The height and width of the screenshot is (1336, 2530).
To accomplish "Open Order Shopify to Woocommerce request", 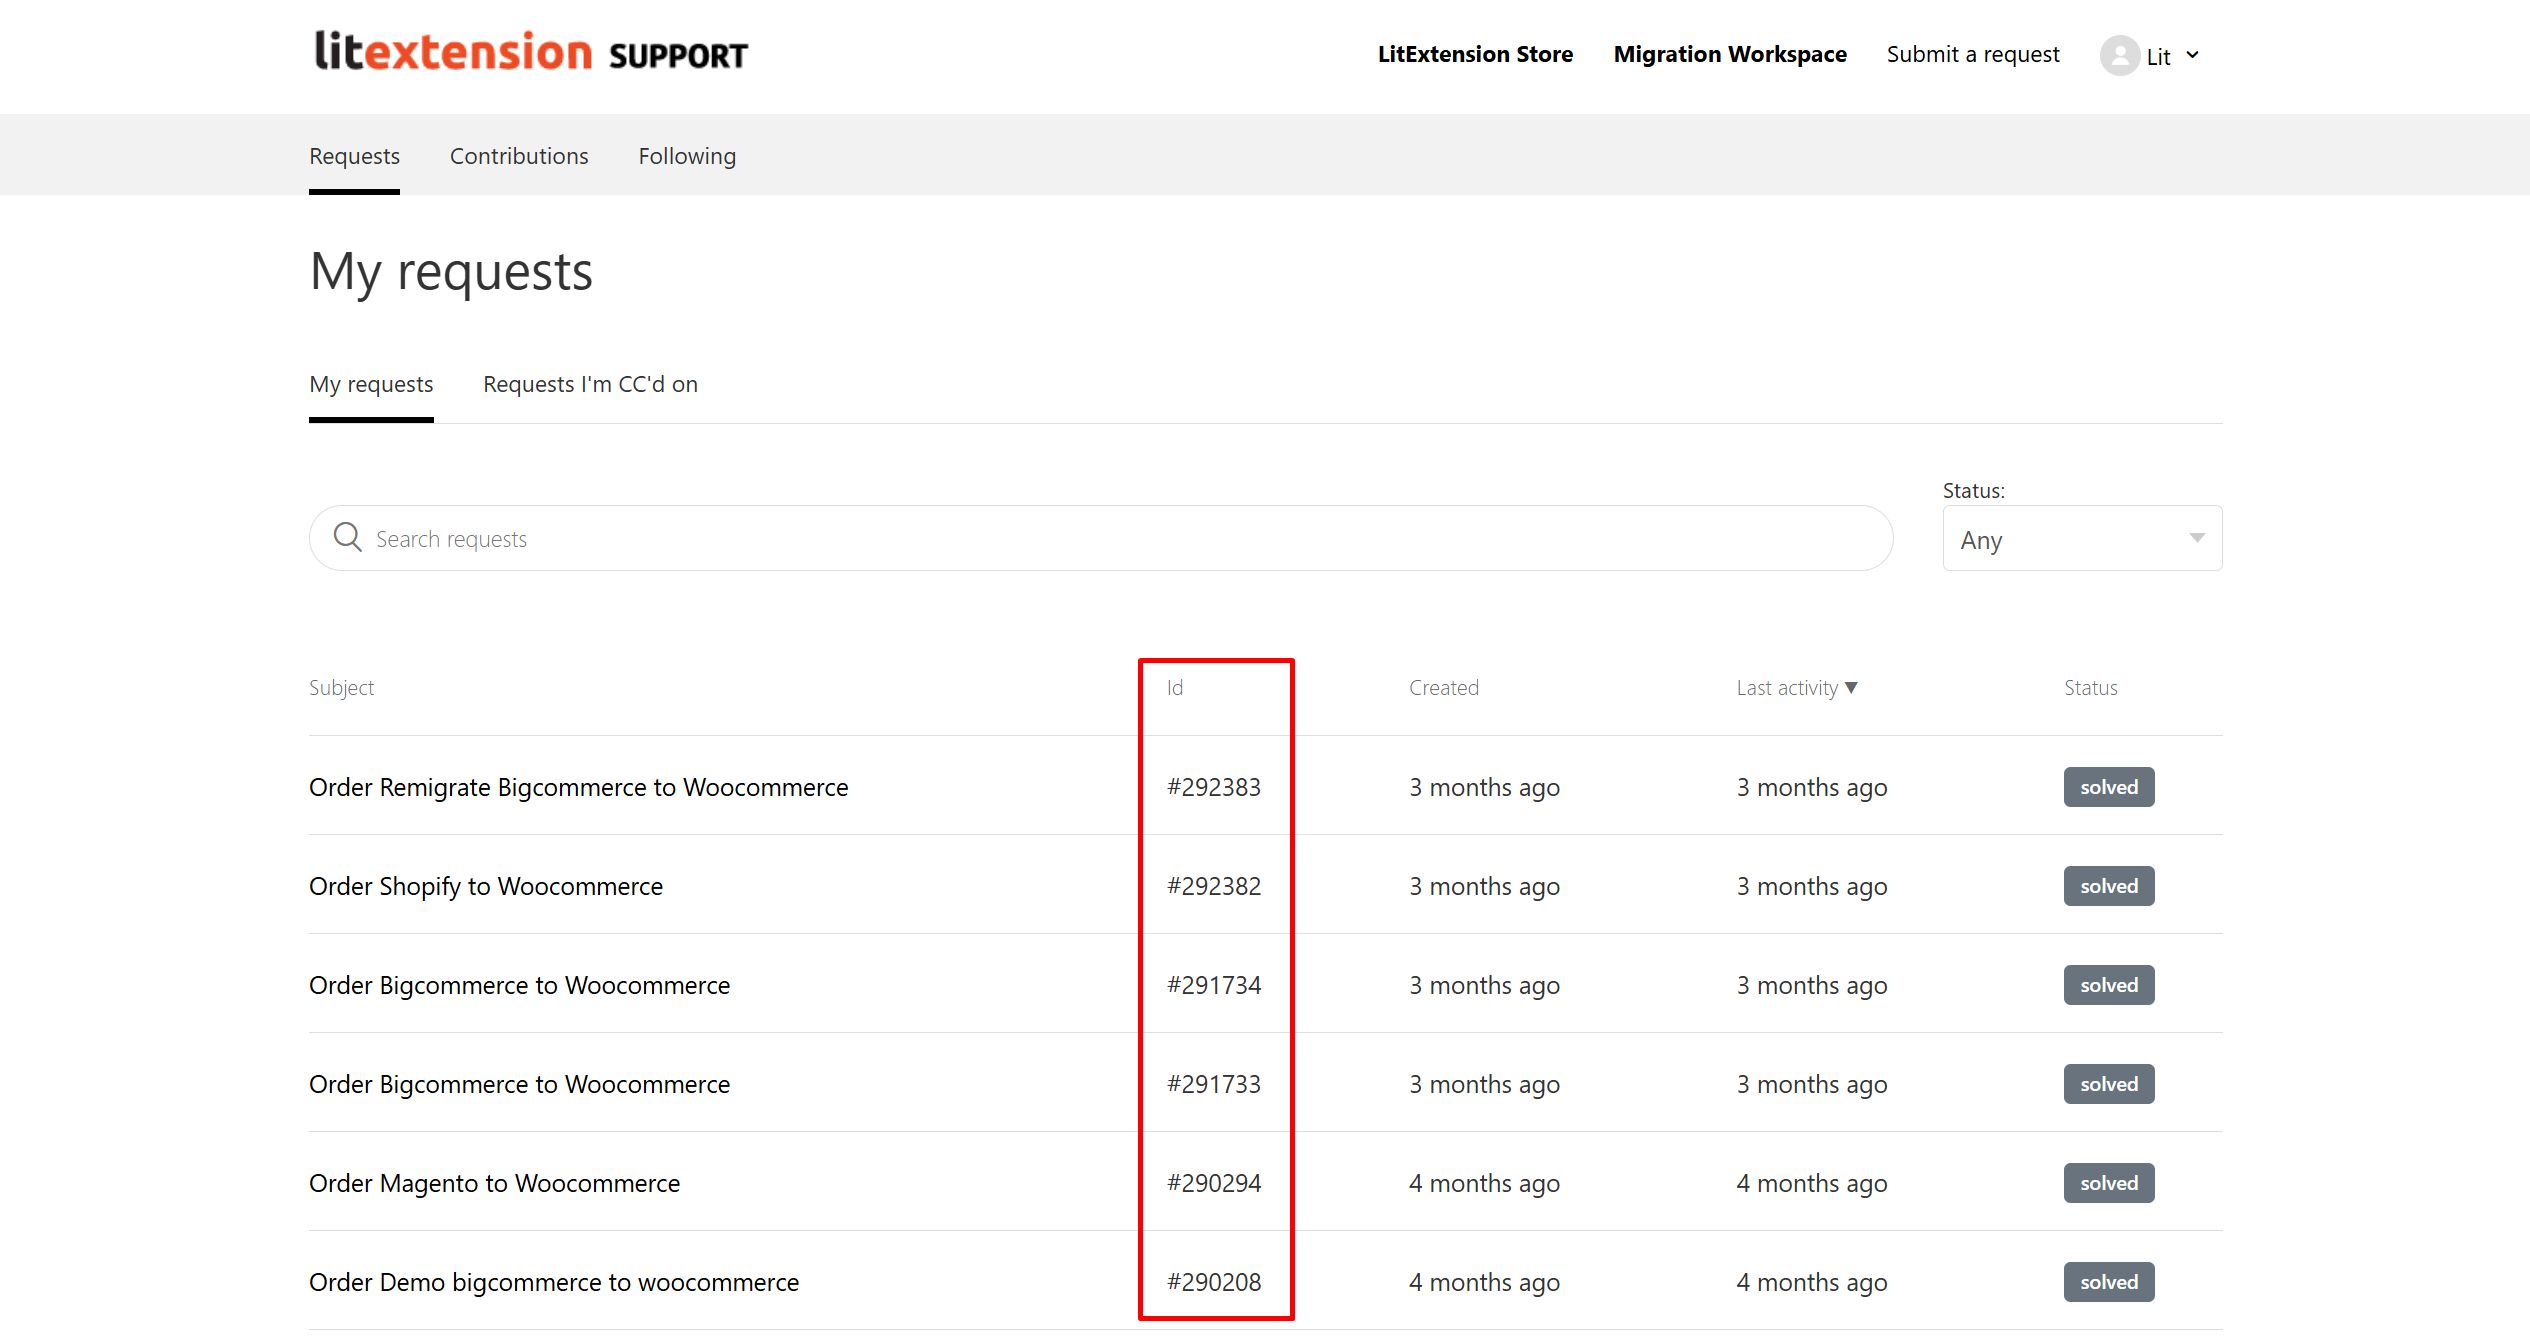I will [486, 886].
